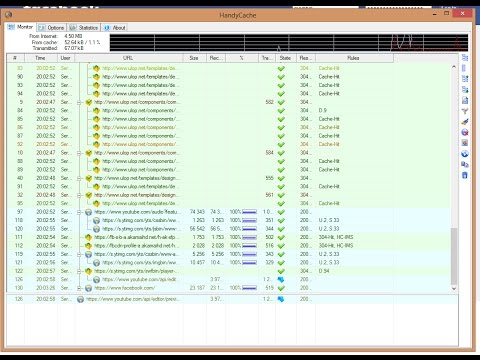Click the 100% progress bar in row 111
This screenshot has height=360, width=480.
point(249,237)
